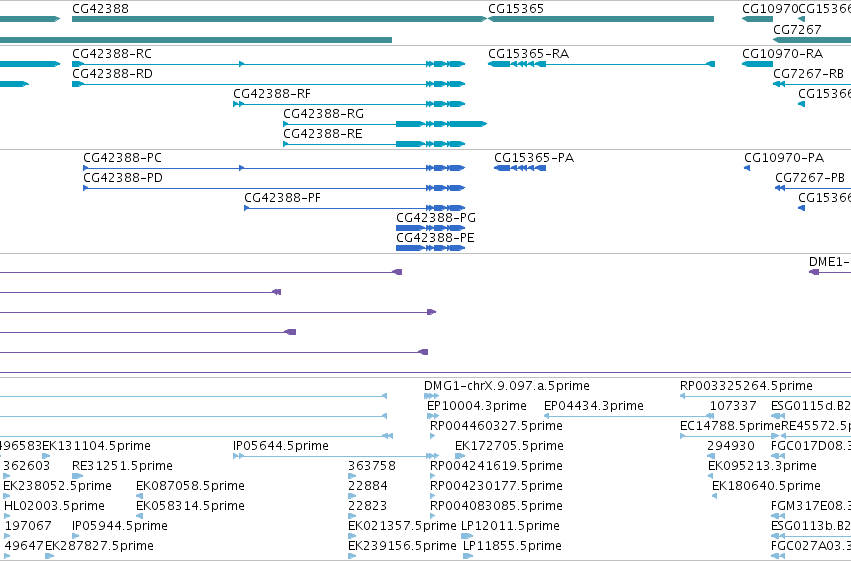Screen dimensions: 851x561
Task: Click the EK058314.5prime feature label
Action: pyautogui.click(x=190, y=506)
